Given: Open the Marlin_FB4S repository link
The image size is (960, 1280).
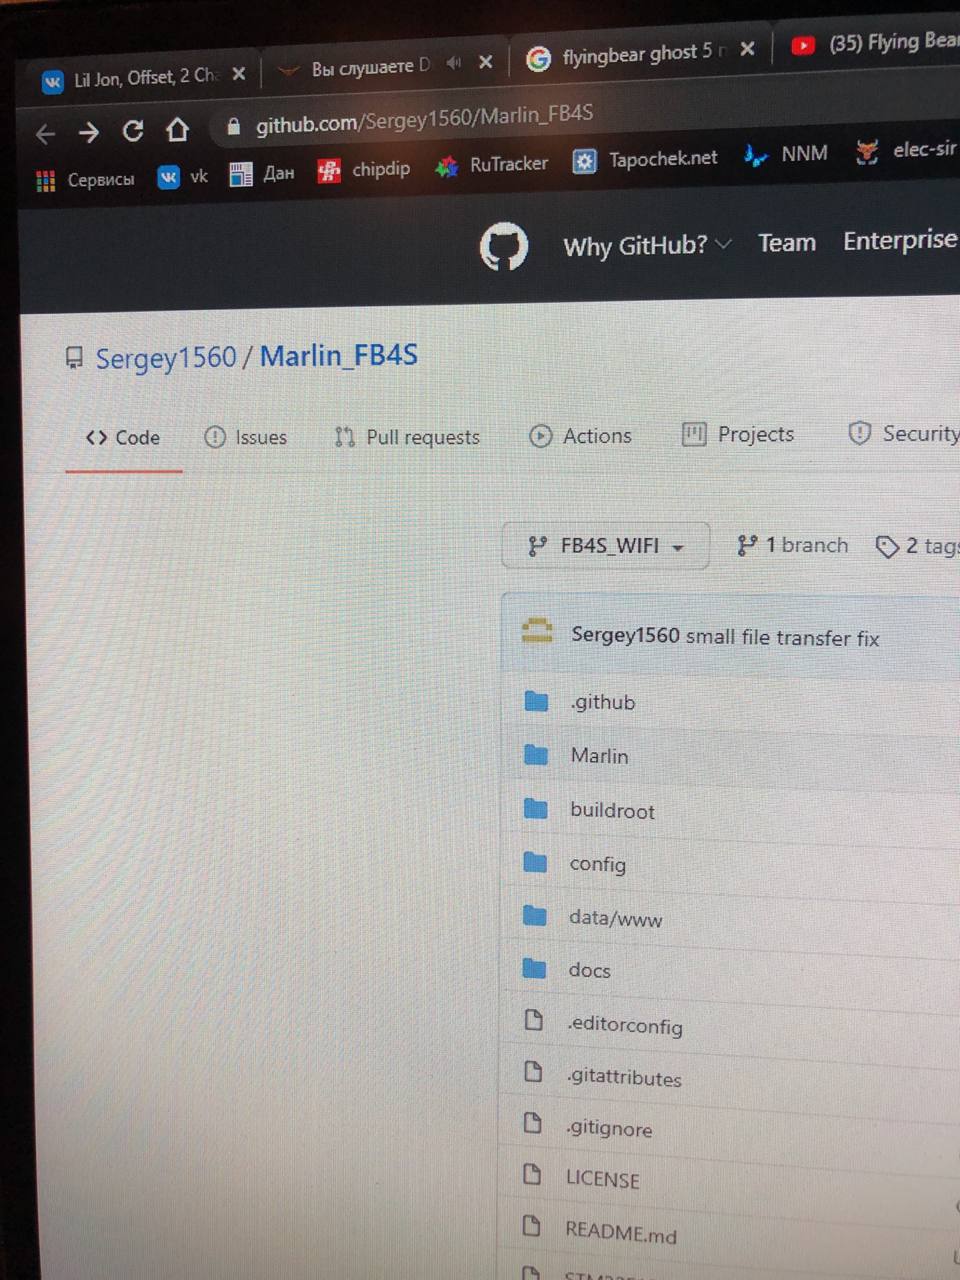Looking at the screenshot, I should tap(339, 355).
